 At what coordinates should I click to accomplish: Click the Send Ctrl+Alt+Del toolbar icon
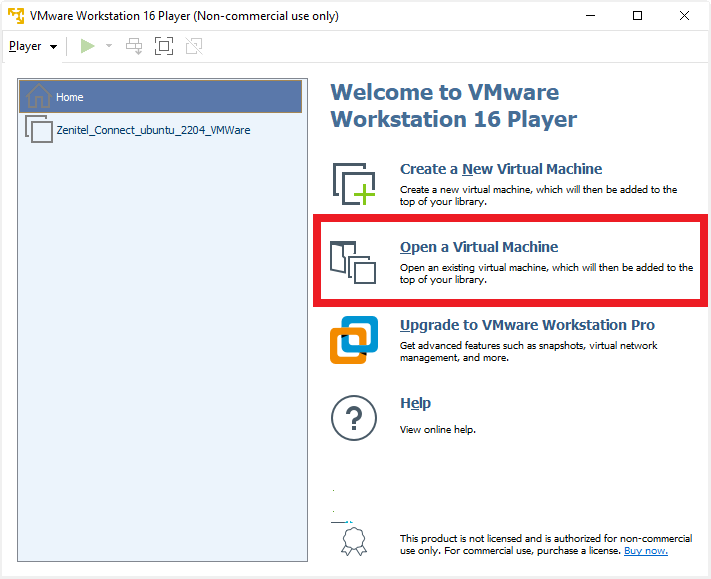[134, 46]
